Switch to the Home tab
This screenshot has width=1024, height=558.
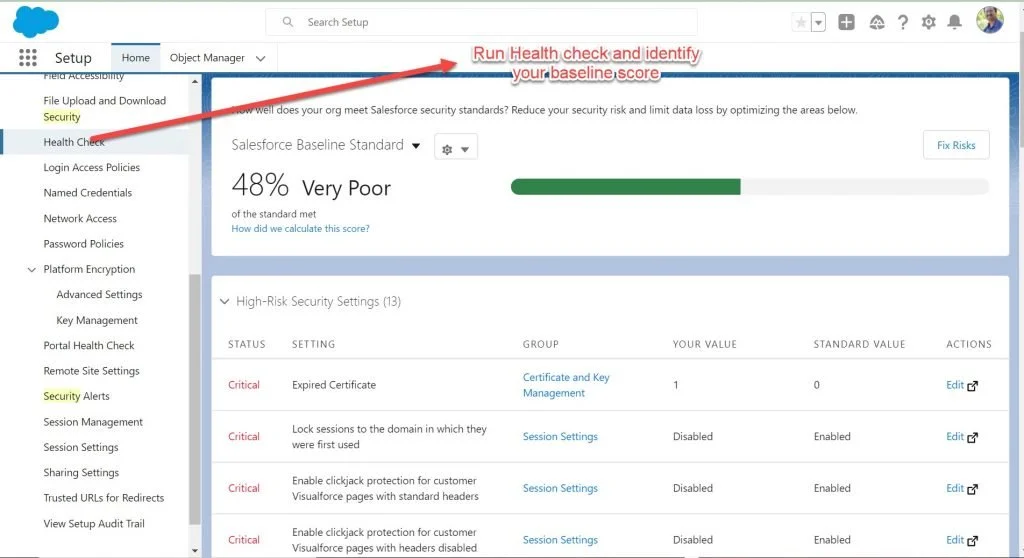[x=135, y=57]
